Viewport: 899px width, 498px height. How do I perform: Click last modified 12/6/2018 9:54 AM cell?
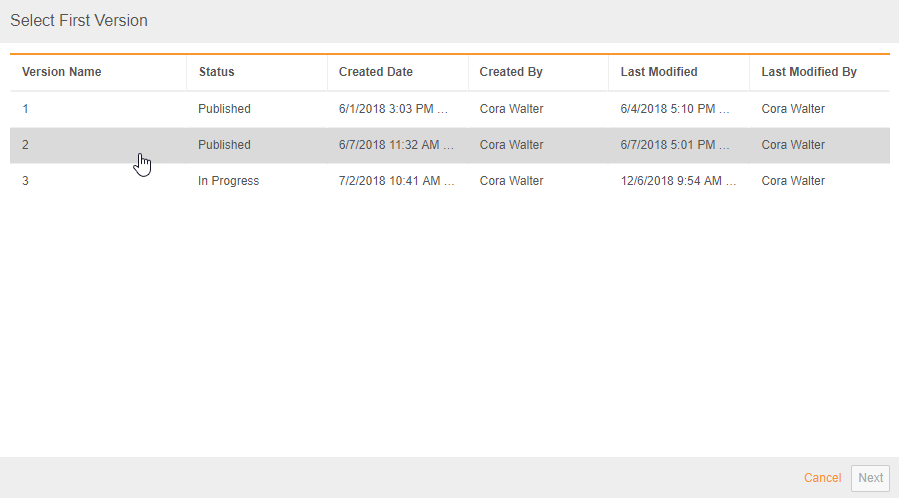tap(678, 181)
